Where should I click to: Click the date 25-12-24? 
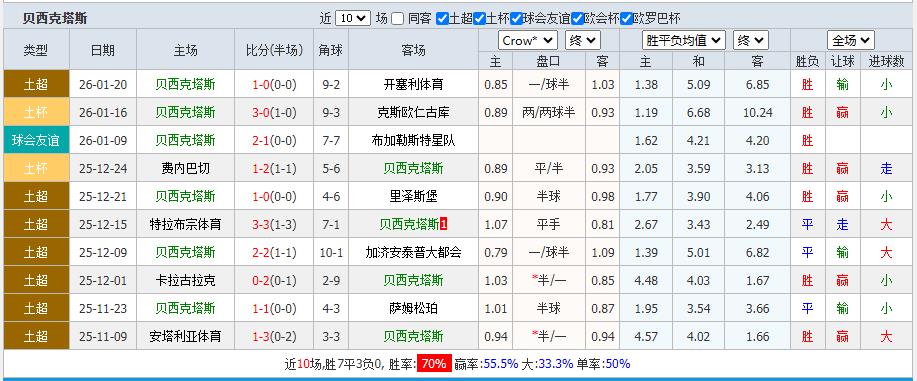[103, 169]
